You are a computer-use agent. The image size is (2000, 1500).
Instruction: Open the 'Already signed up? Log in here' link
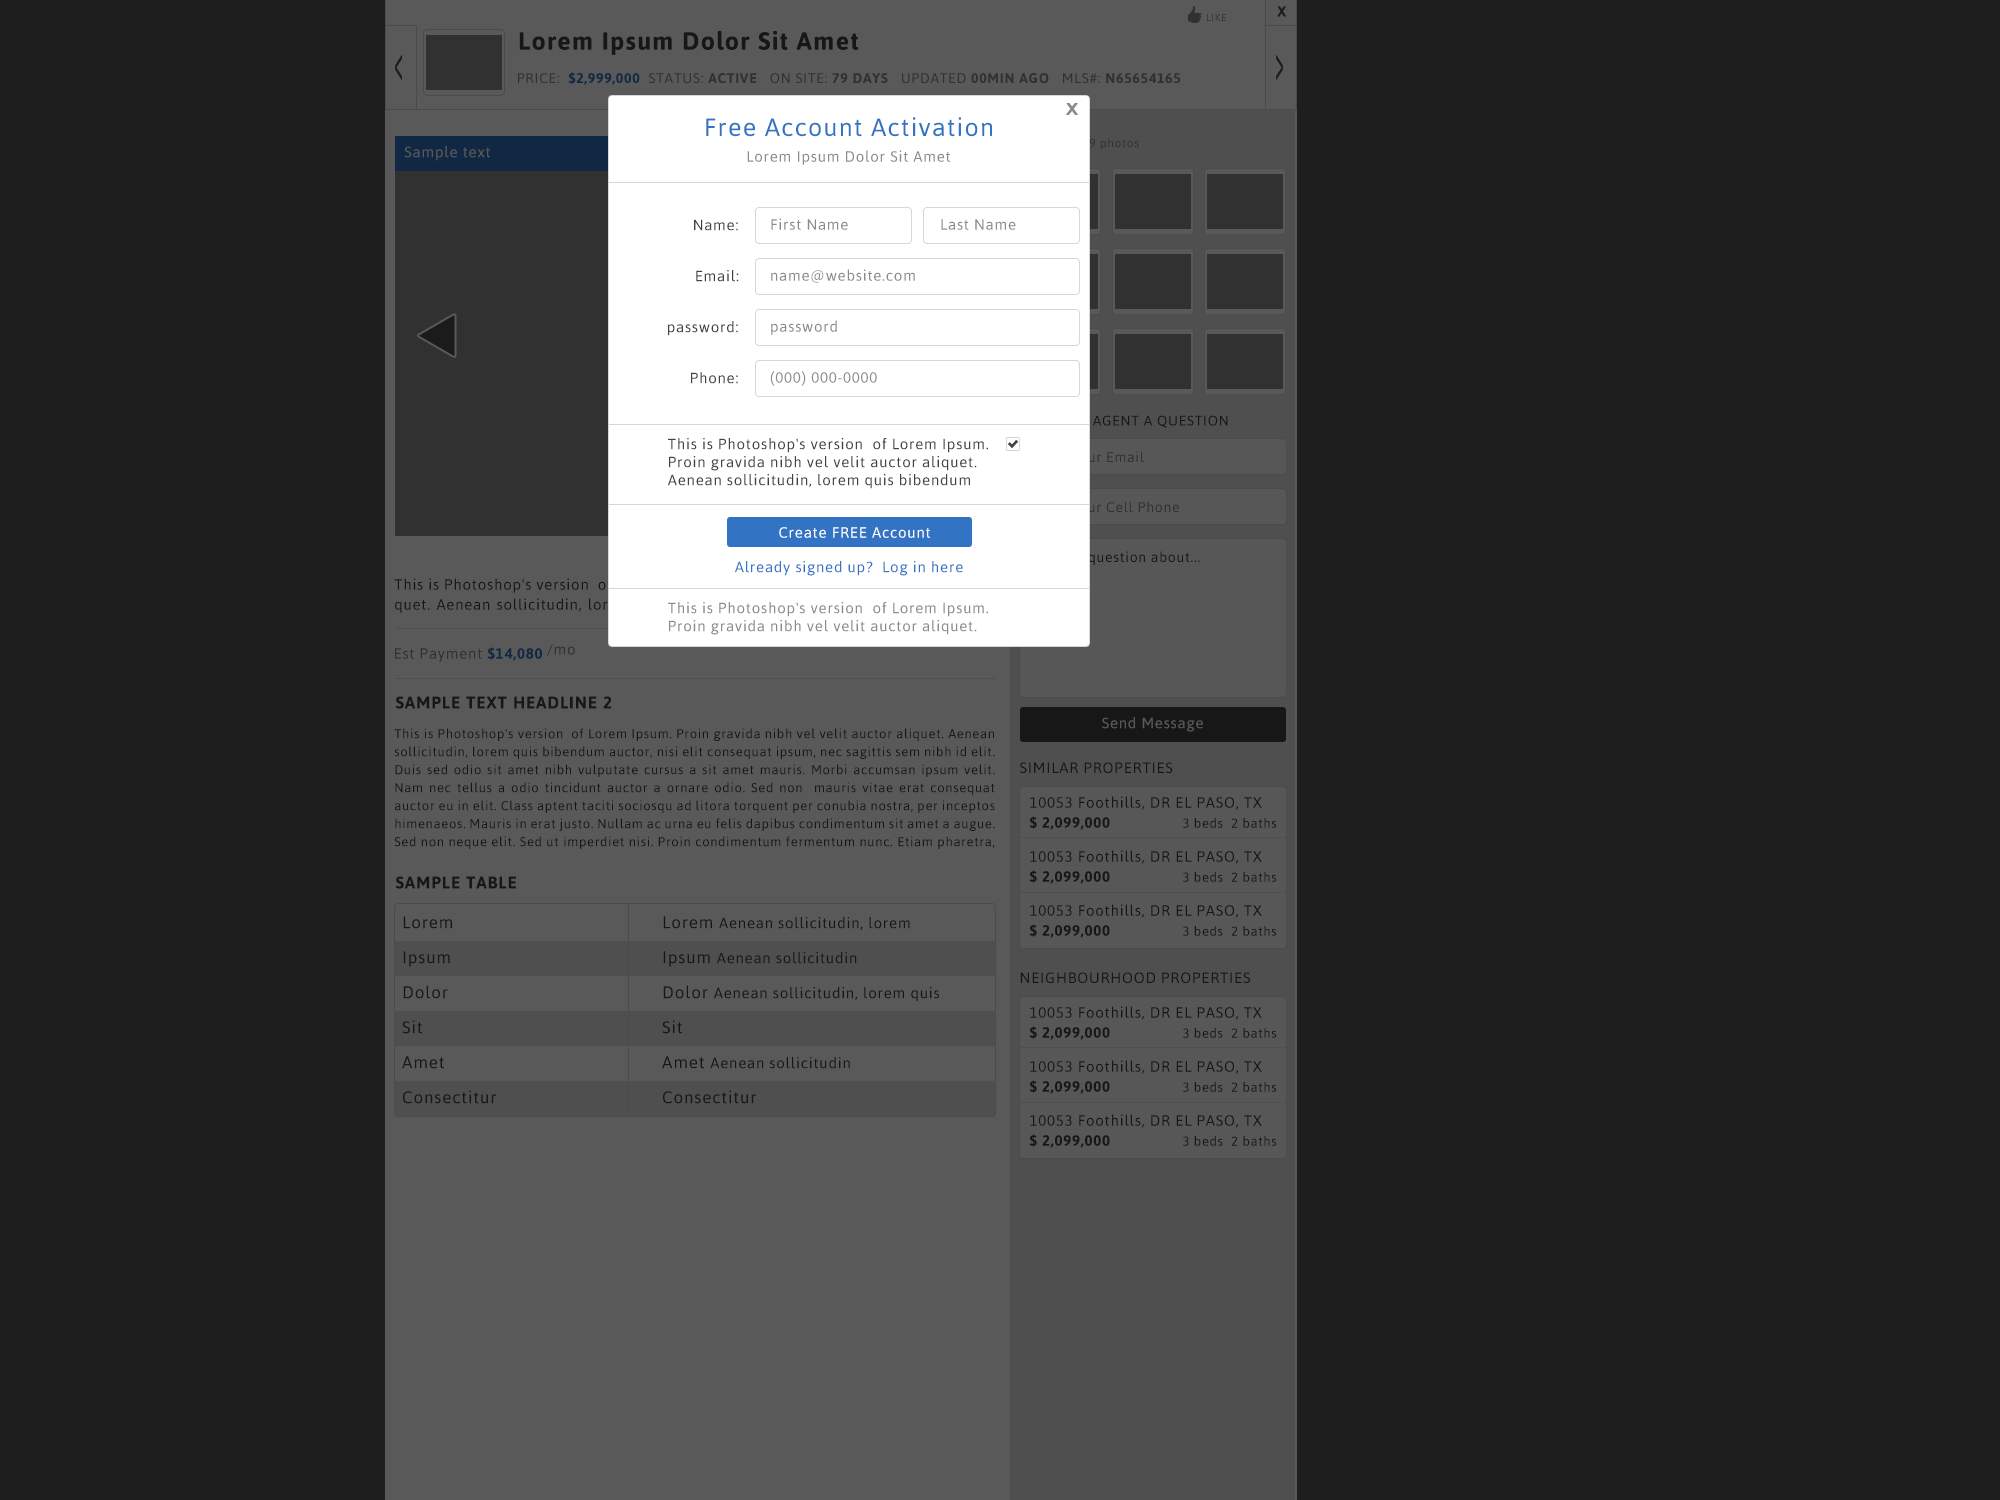[849, 567]
